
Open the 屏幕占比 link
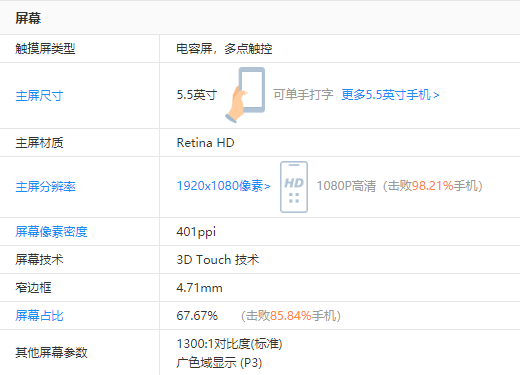tap(39, 315)
